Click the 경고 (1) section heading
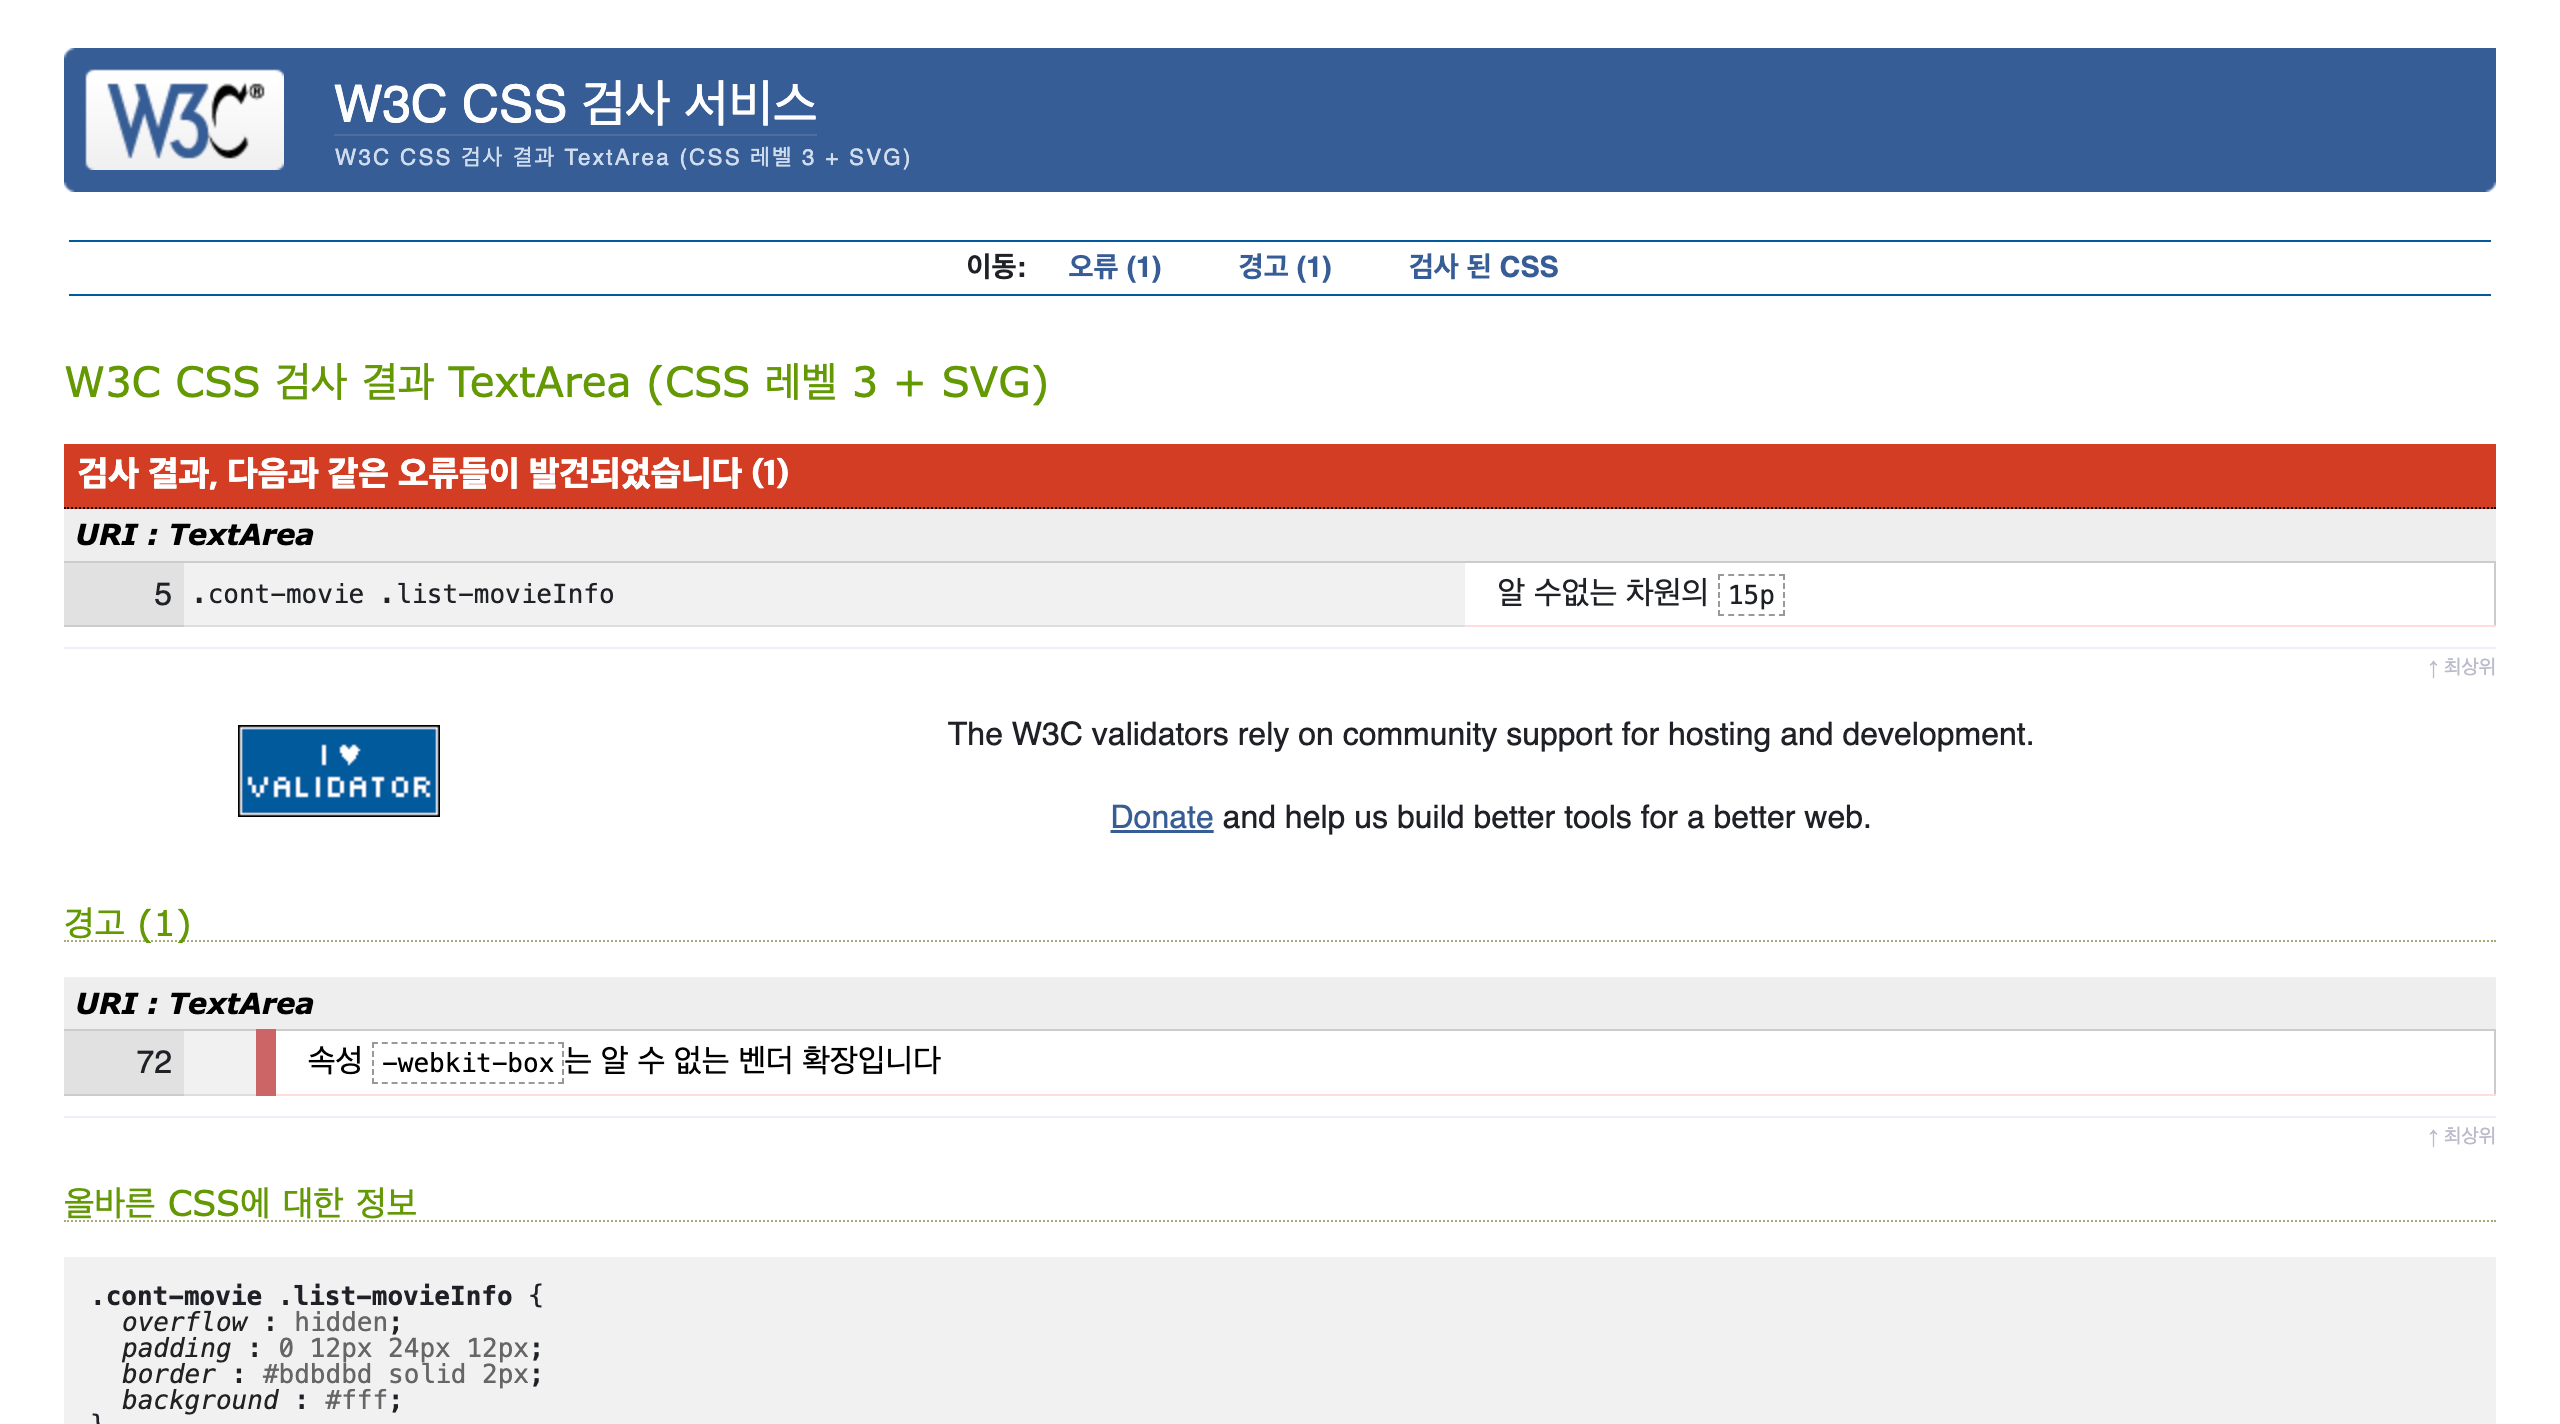Viewport: 2560px width, 1424px height. tap(127, 923)
